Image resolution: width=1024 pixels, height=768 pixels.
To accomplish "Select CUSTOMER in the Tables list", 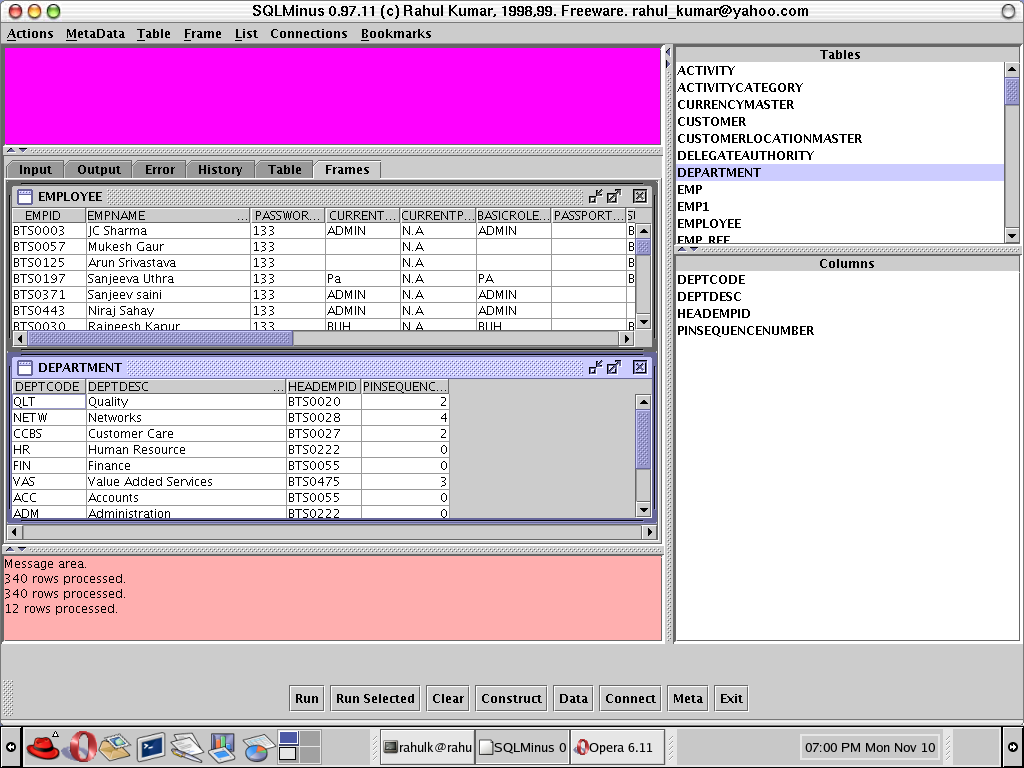I will tap(711, 121).
